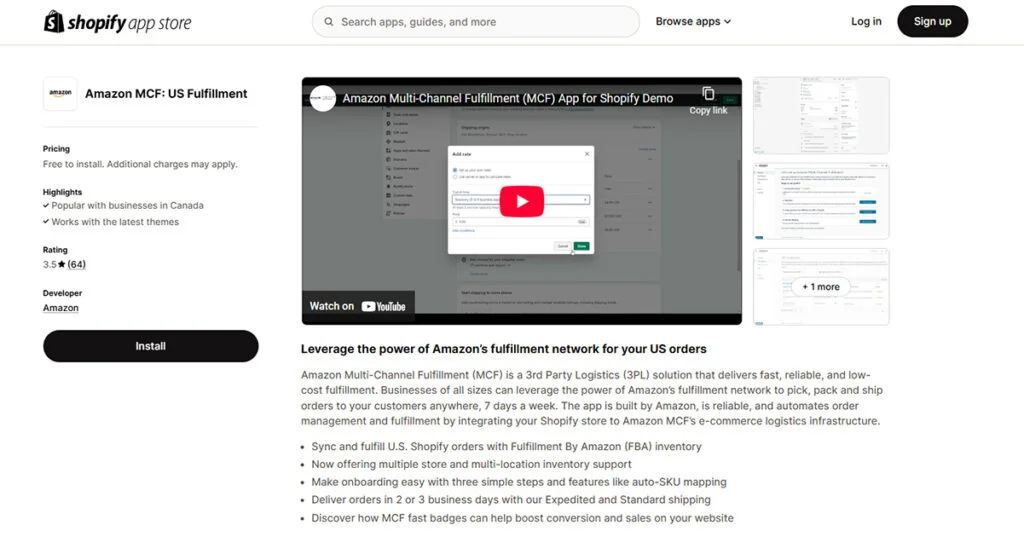Click bullet 'Make onboarding easy' text
Image resolution: width=1024 pixels, height=537 pixels.
pos(519,482)
